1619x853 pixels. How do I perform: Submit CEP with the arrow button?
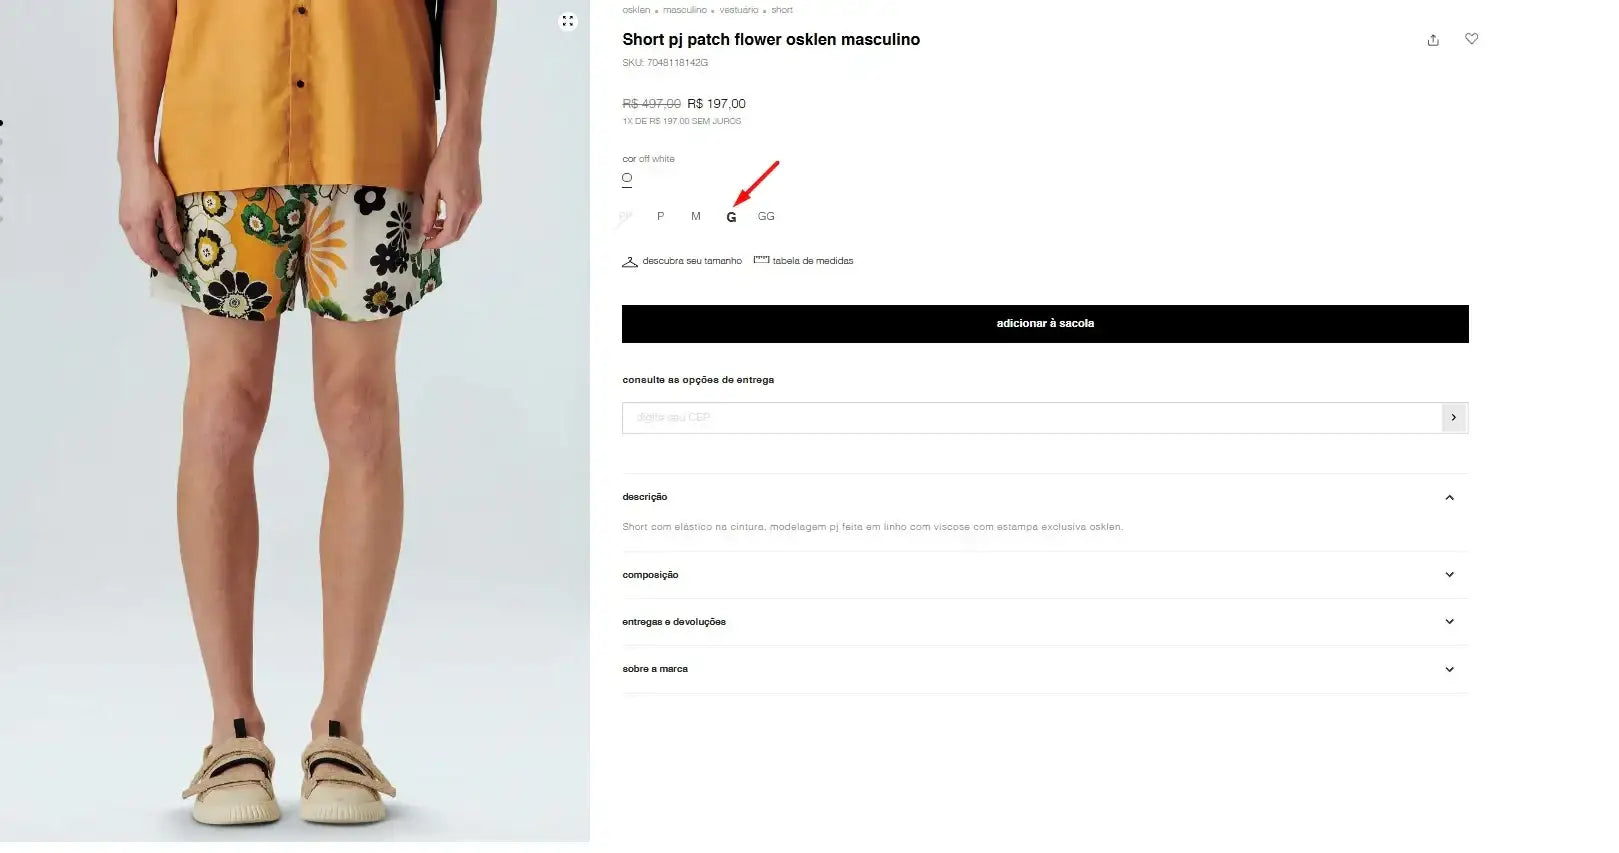[x=1453, y=418]
